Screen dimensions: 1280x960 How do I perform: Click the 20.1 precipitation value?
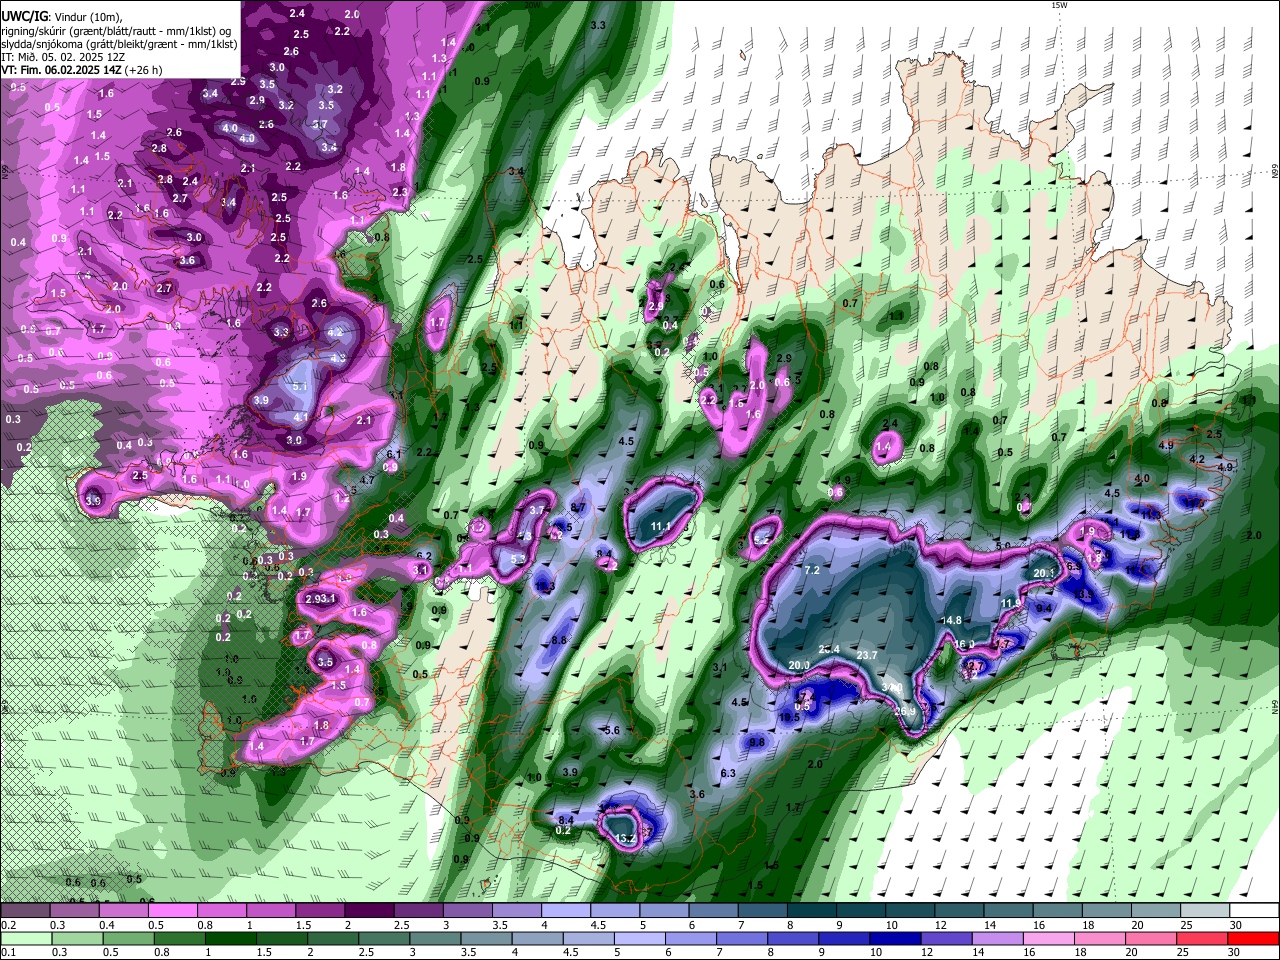point(1045,573)
